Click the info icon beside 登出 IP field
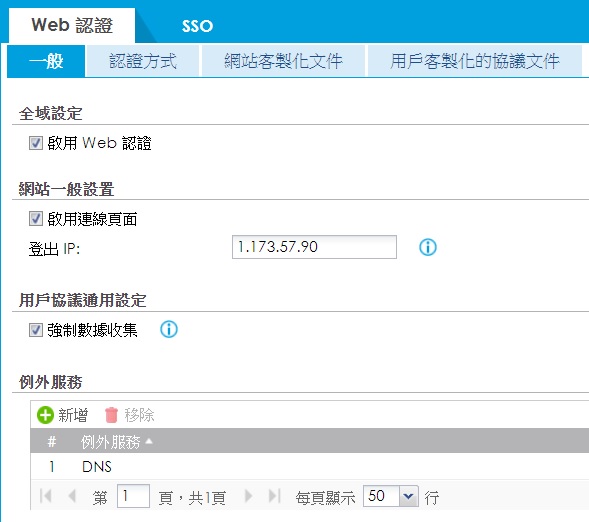This screenshot has height=522, width=589. [x=427, y=247]
